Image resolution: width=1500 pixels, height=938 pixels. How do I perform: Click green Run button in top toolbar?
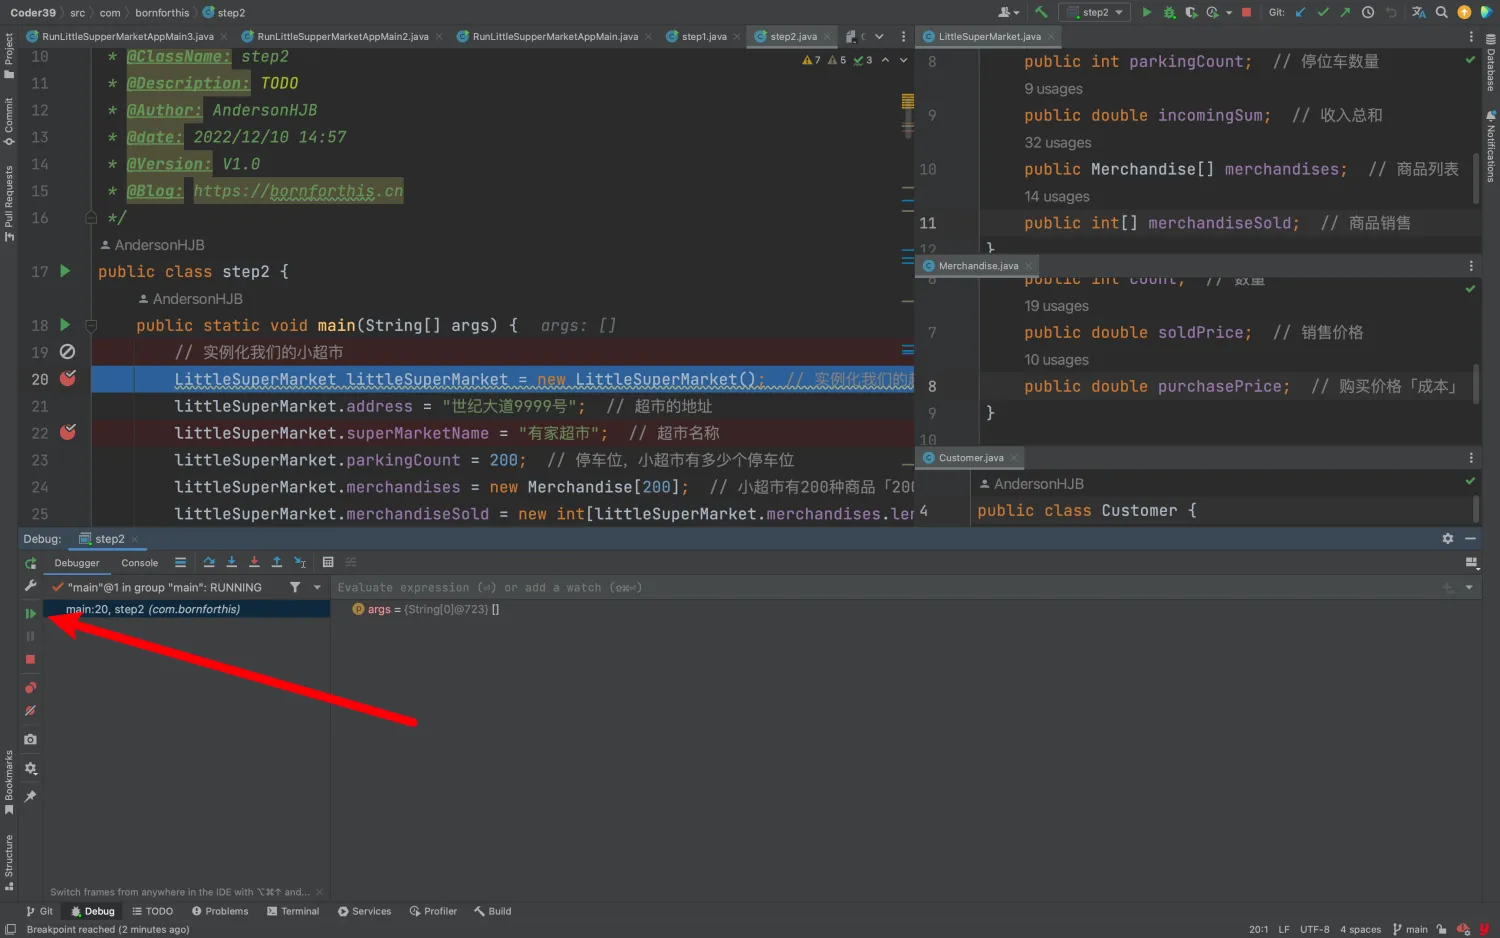click(1147, 12)
